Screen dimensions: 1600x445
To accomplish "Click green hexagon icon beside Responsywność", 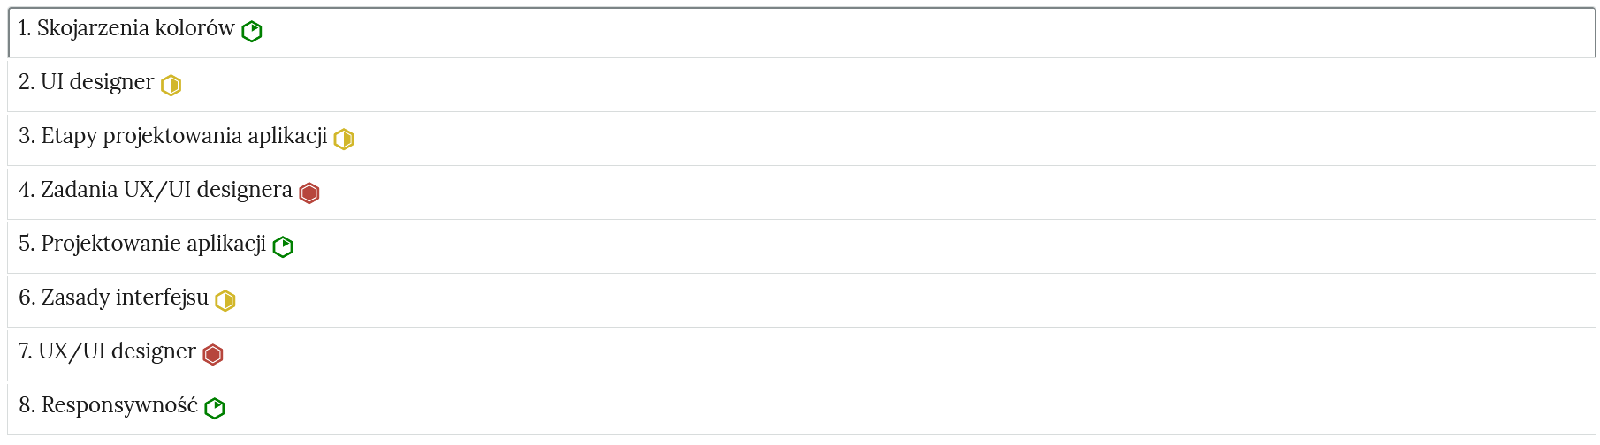I will [x=215, y=409].
